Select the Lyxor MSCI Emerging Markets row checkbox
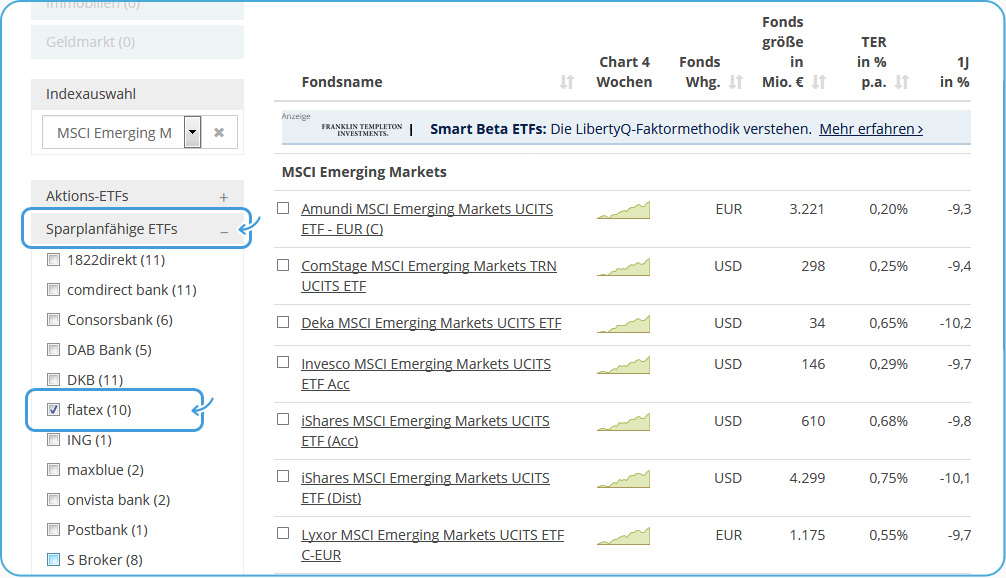1006x578 pixels. click(283, 533)
